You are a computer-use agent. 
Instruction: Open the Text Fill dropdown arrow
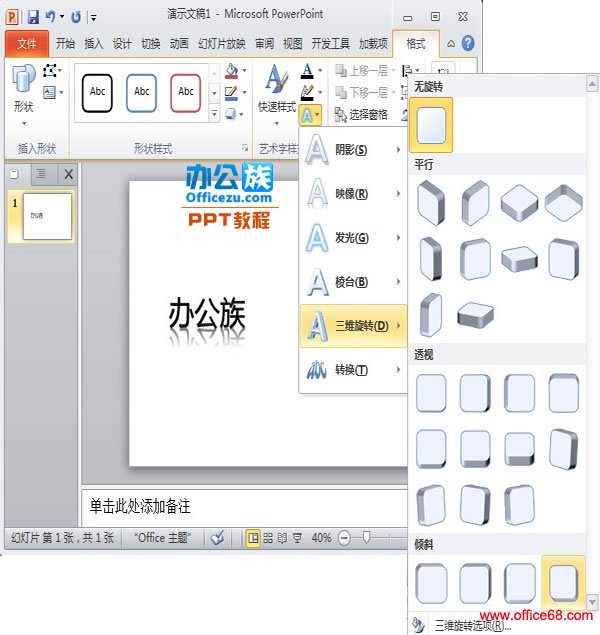320,71
